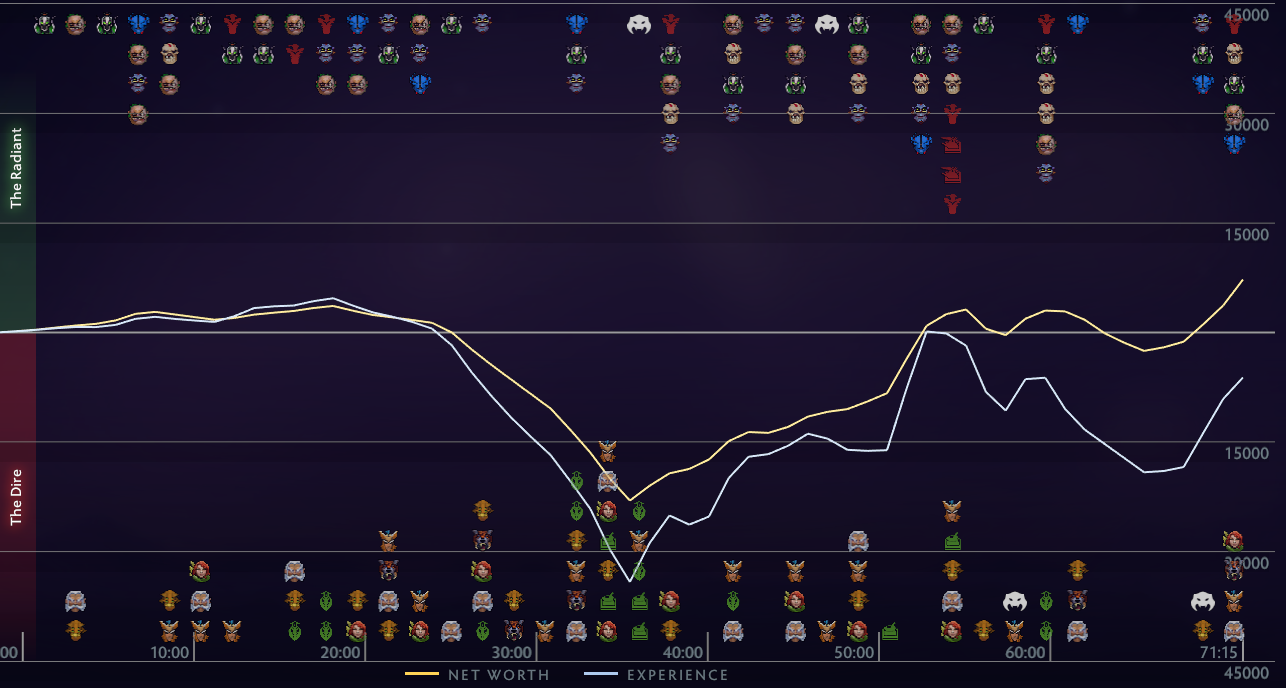Click the 60:00 time marker
Screen dimensions: 1286x688
1025,653
